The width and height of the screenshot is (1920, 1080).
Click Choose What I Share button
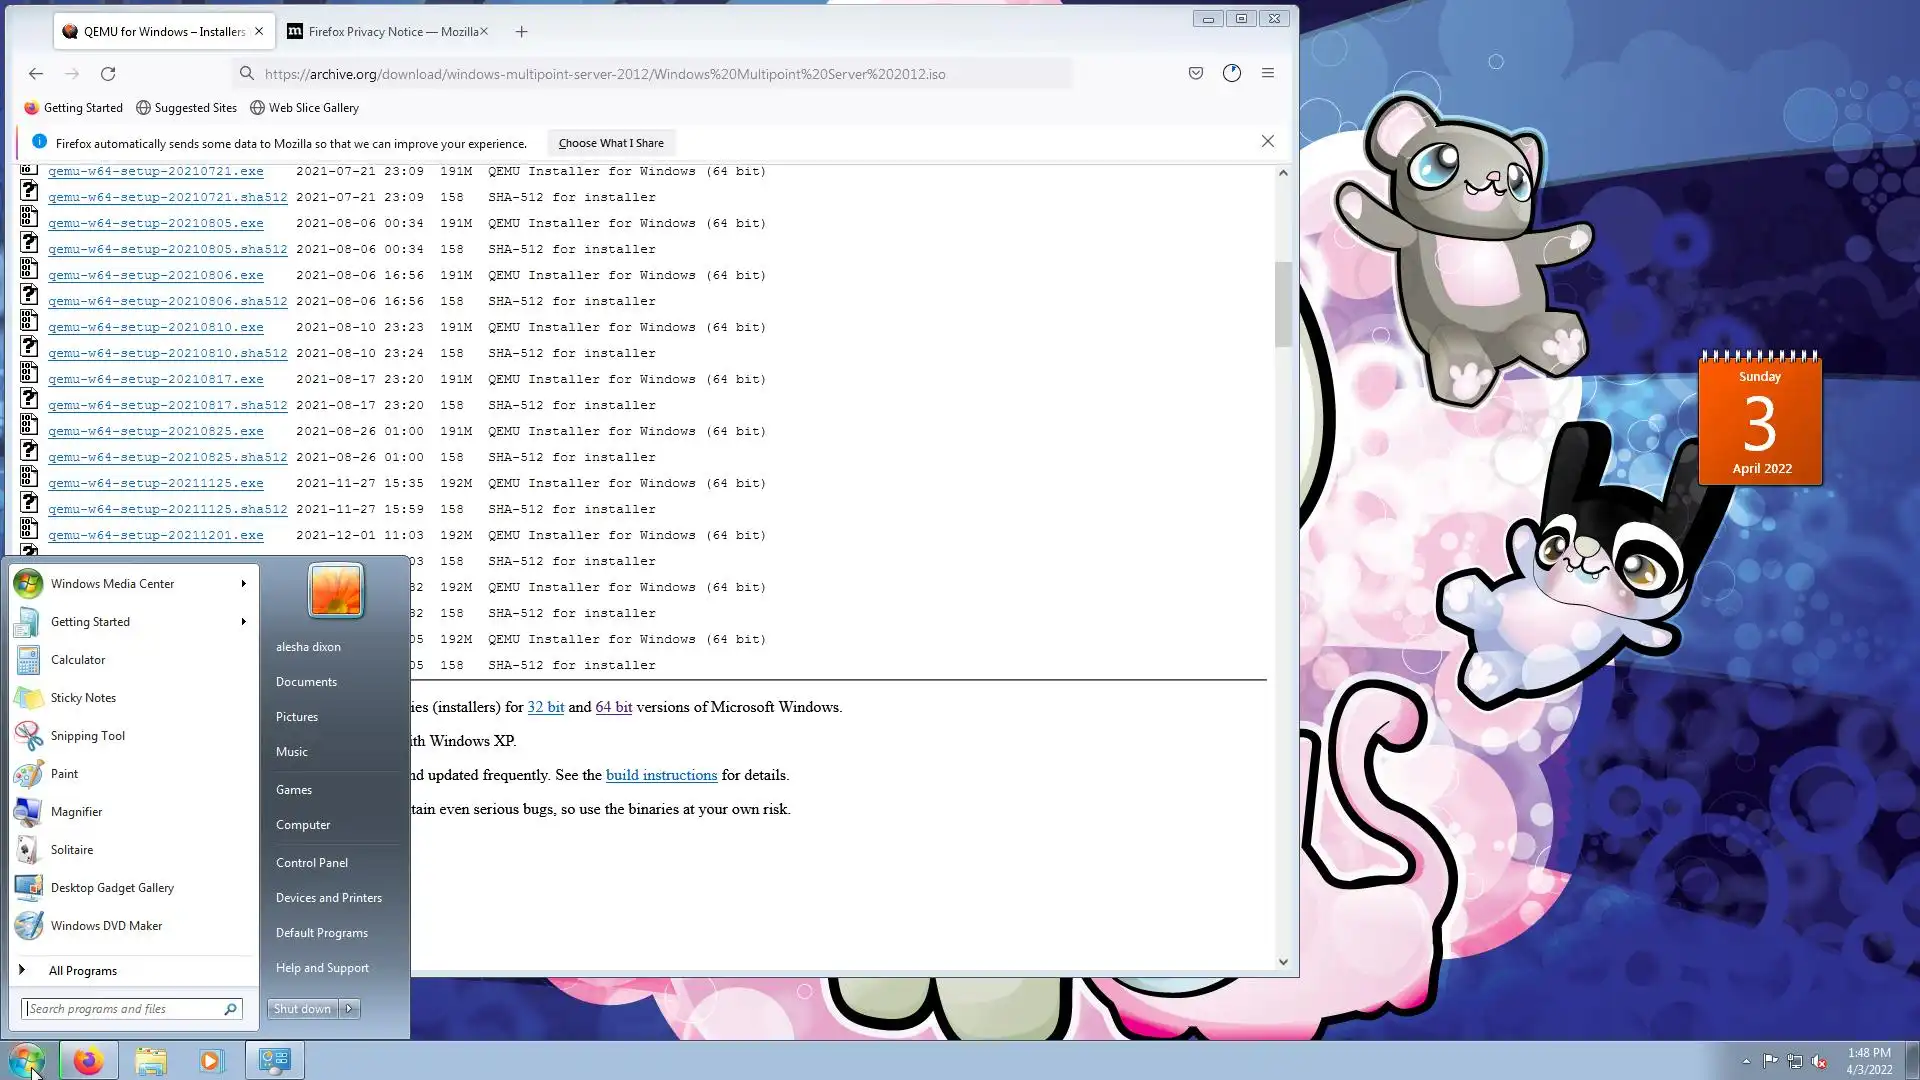tap(610, 143)
